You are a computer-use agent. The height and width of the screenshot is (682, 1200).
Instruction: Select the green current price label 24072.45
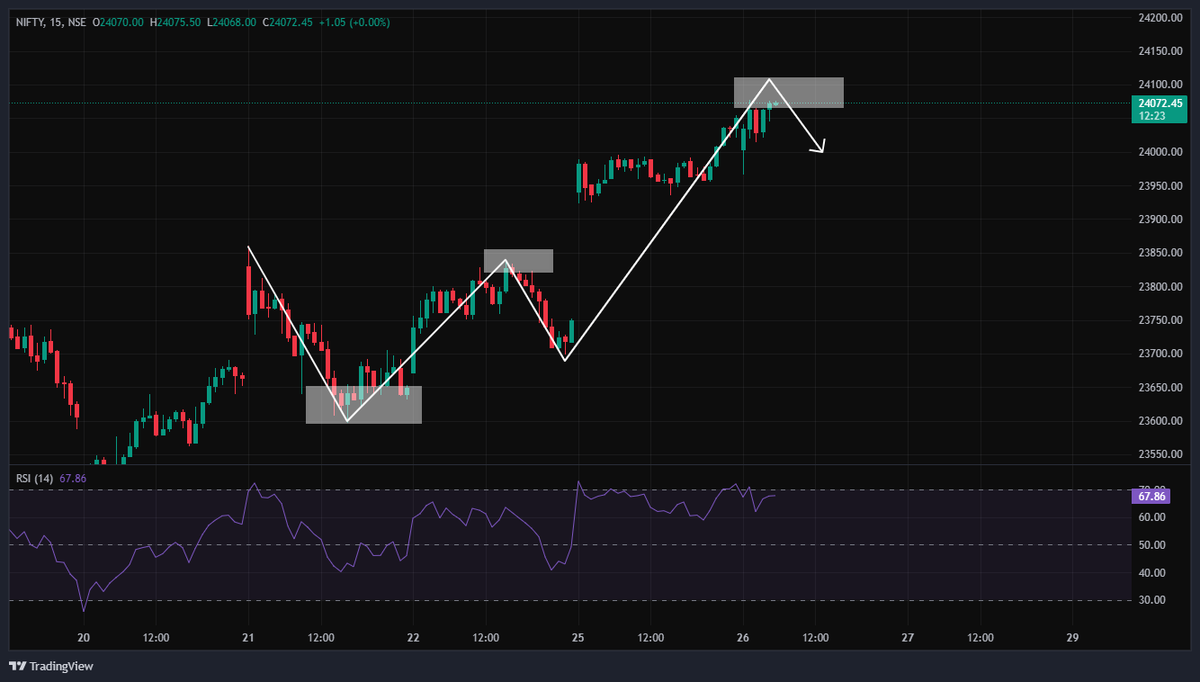1159,109
